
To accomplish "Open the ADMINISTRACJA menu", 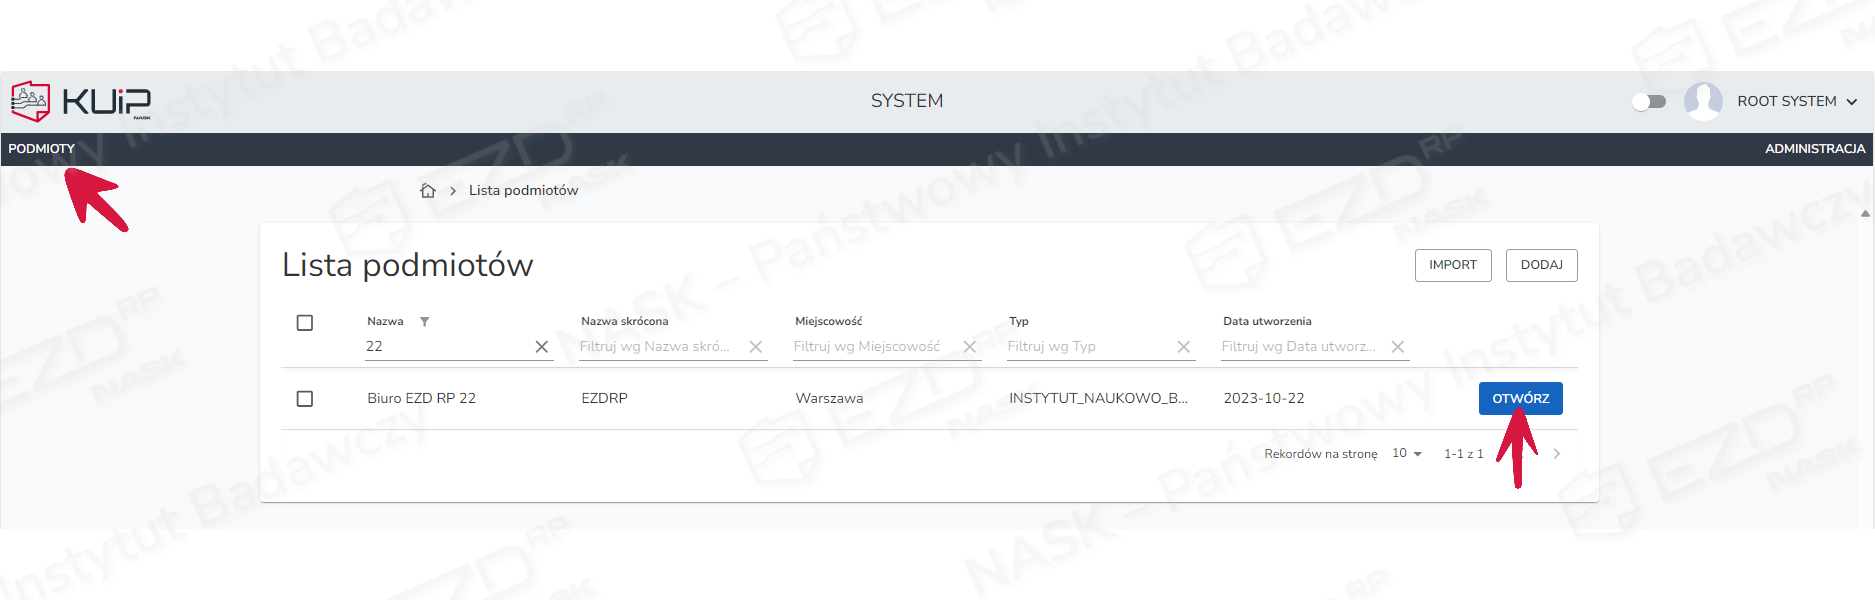I will click(1814, 148).
